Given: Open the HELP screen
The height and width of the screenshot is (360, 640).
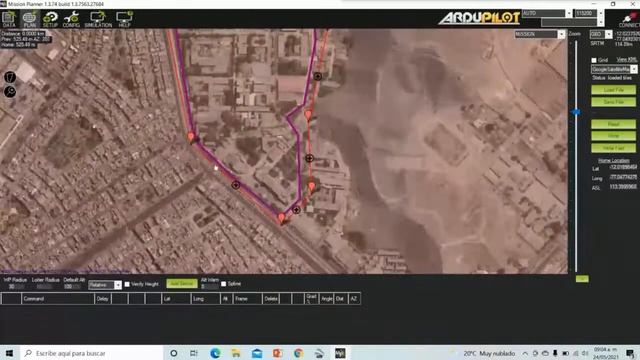Looking at the screenshot, I should (x=124, y=19).
